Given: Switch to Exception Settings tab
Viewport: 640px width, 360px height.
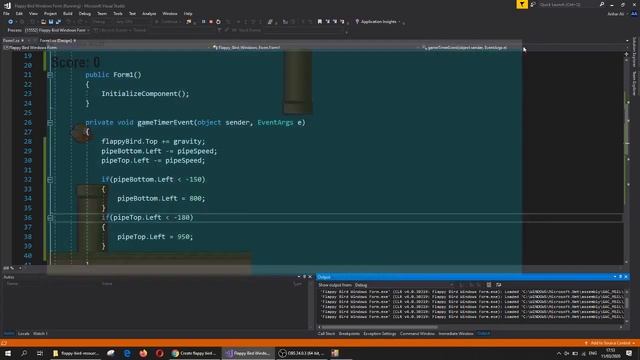Looking at the screenshot, I should 380,333.
